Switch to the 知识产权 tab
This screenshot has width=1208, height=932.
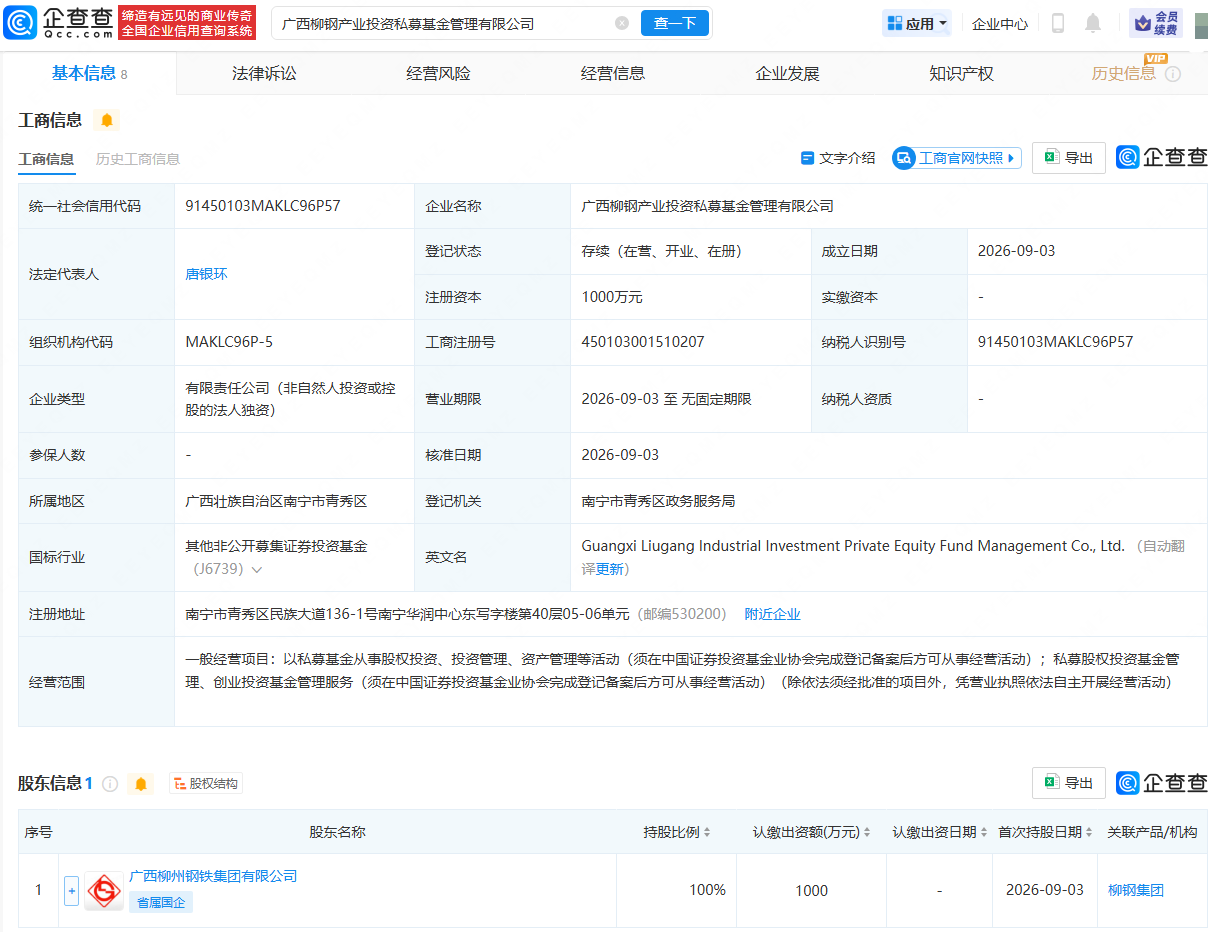tap(961, 73)
